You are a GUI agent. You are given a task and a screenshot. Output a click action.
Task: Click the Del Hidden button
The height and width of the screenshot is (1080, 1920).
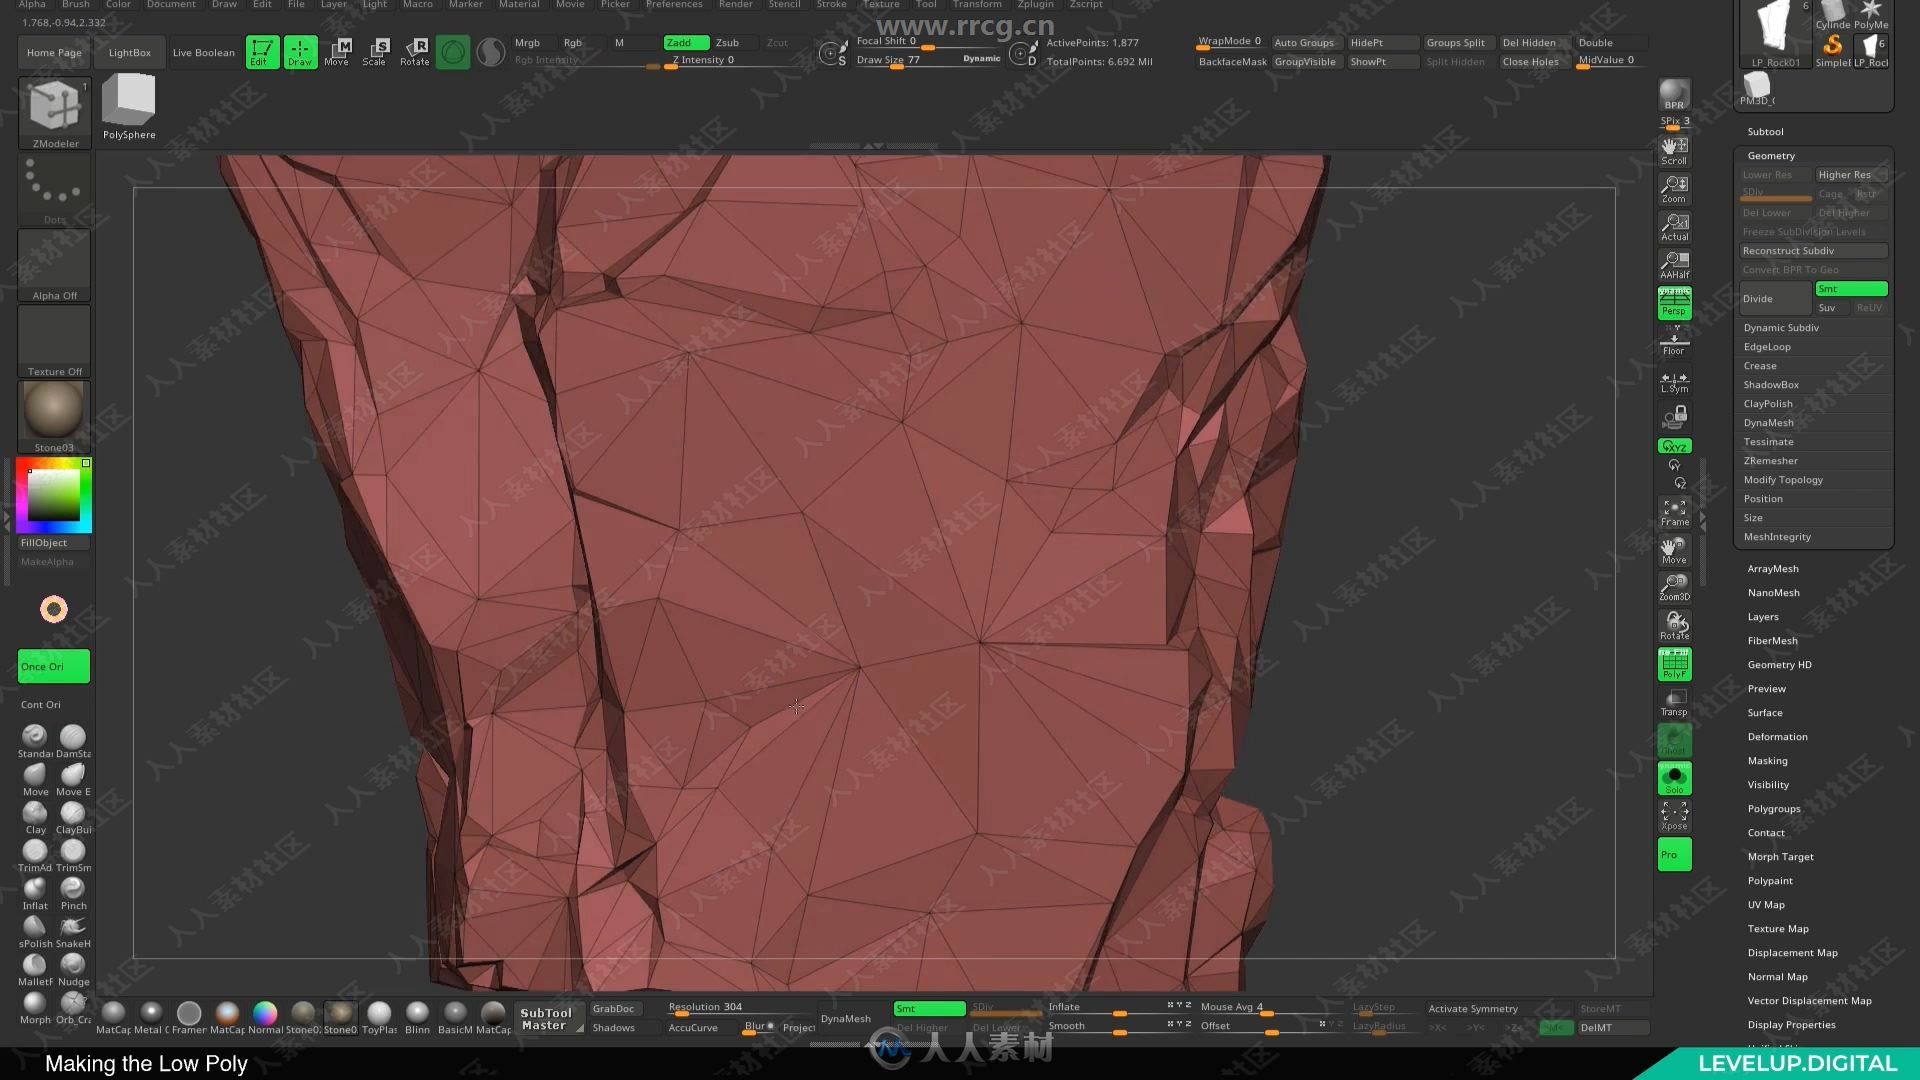tap(1534, 43)
